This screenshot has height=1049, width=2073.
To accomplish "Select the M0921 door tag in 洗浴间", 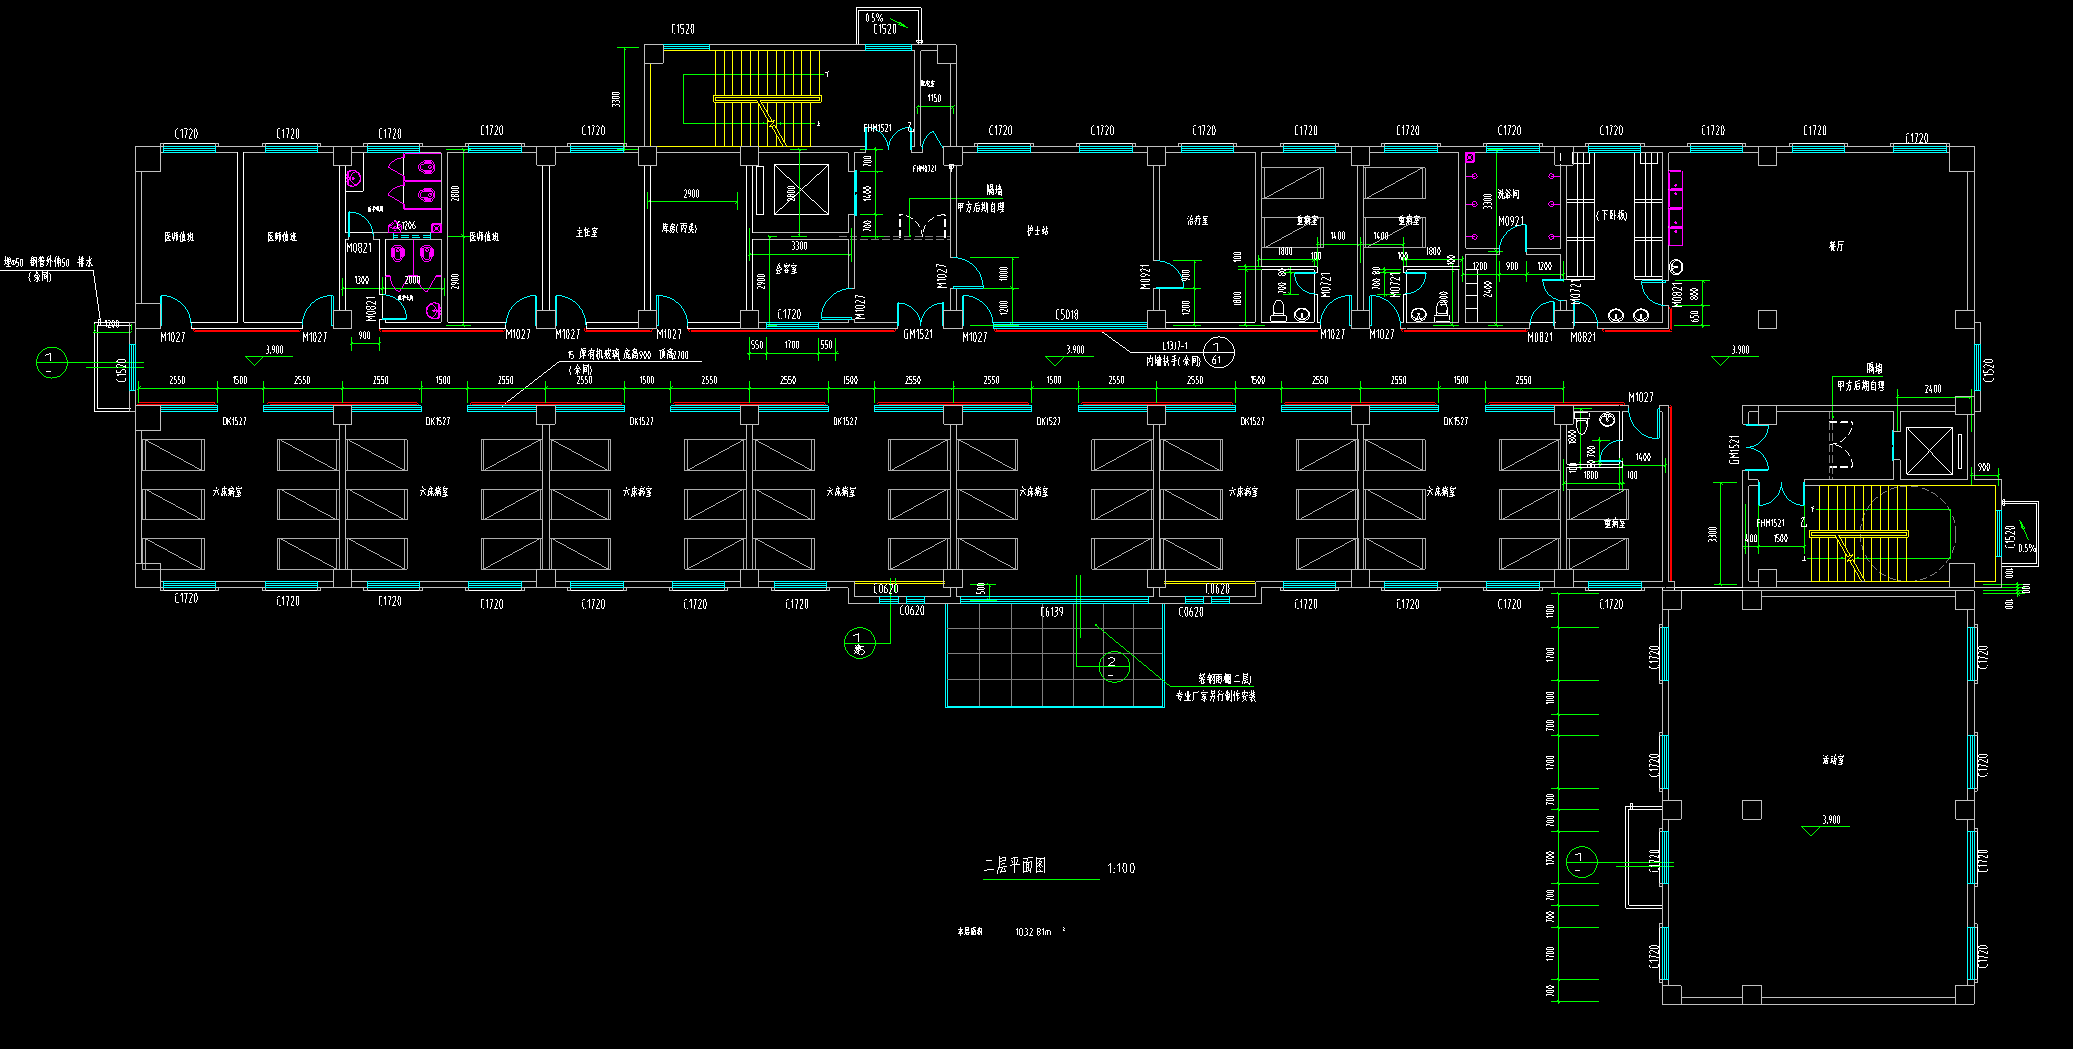I will click(1511, 222).
